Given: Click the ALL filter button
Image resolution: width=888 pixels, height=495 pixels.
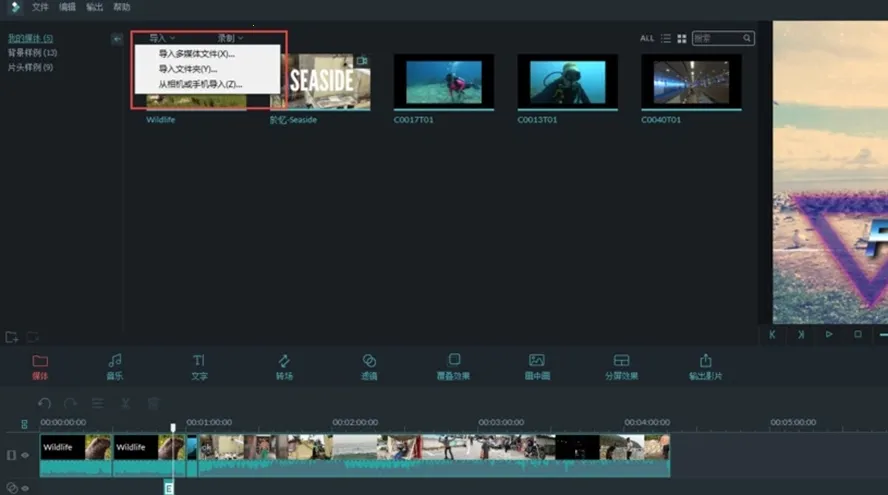Looking at the screenshot, I should (647, 38).
